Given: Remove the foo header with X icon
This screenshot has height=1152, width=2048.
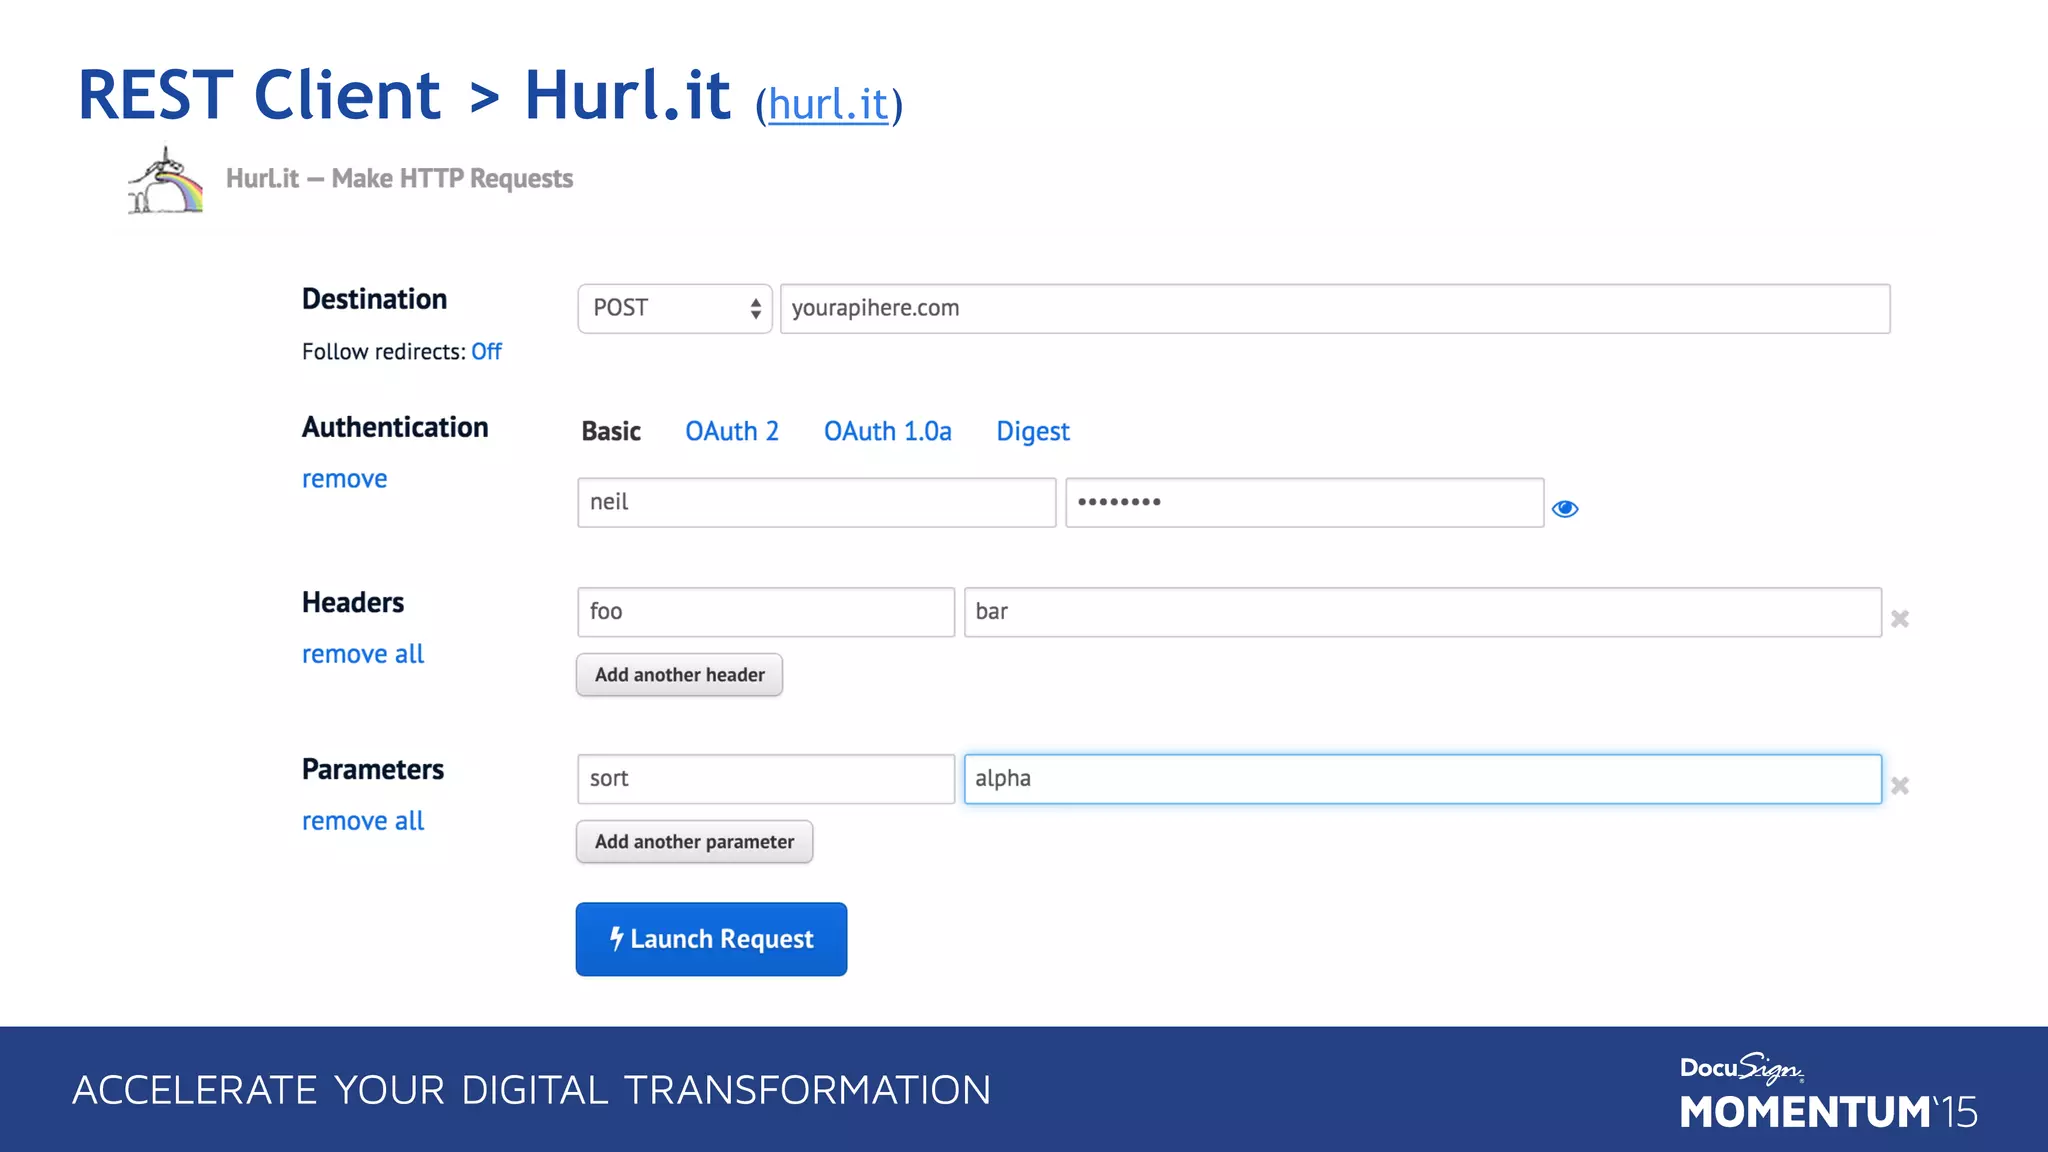Looking at the screenshot, I should (x=1900, y=619).
